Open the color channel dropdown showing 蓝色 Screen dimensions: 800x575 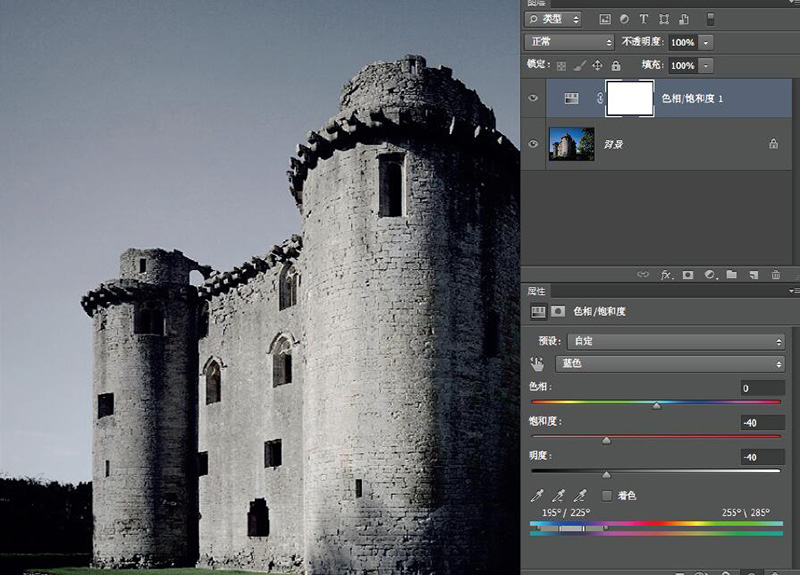click(x=669, y=364)
